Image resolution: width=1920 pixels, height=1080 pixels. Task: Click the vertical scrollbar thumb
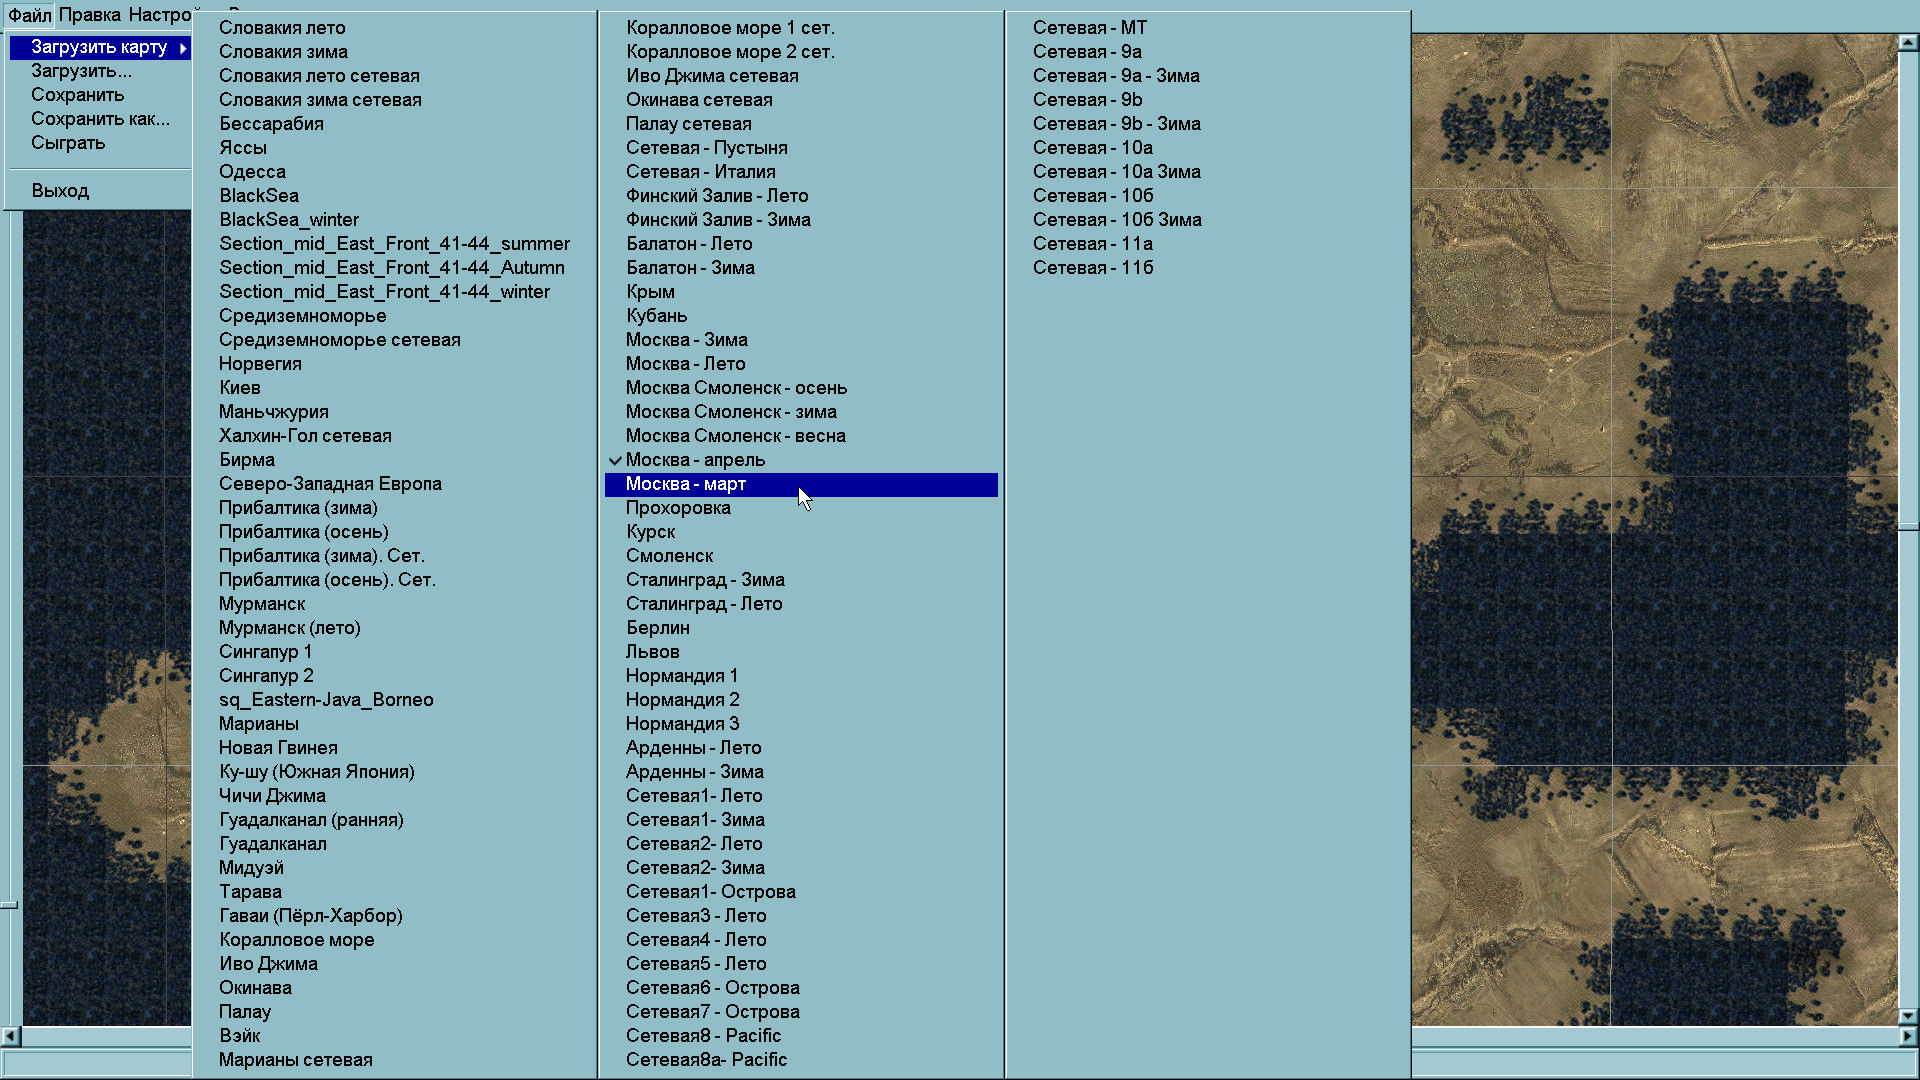(x=1908, y=526)
